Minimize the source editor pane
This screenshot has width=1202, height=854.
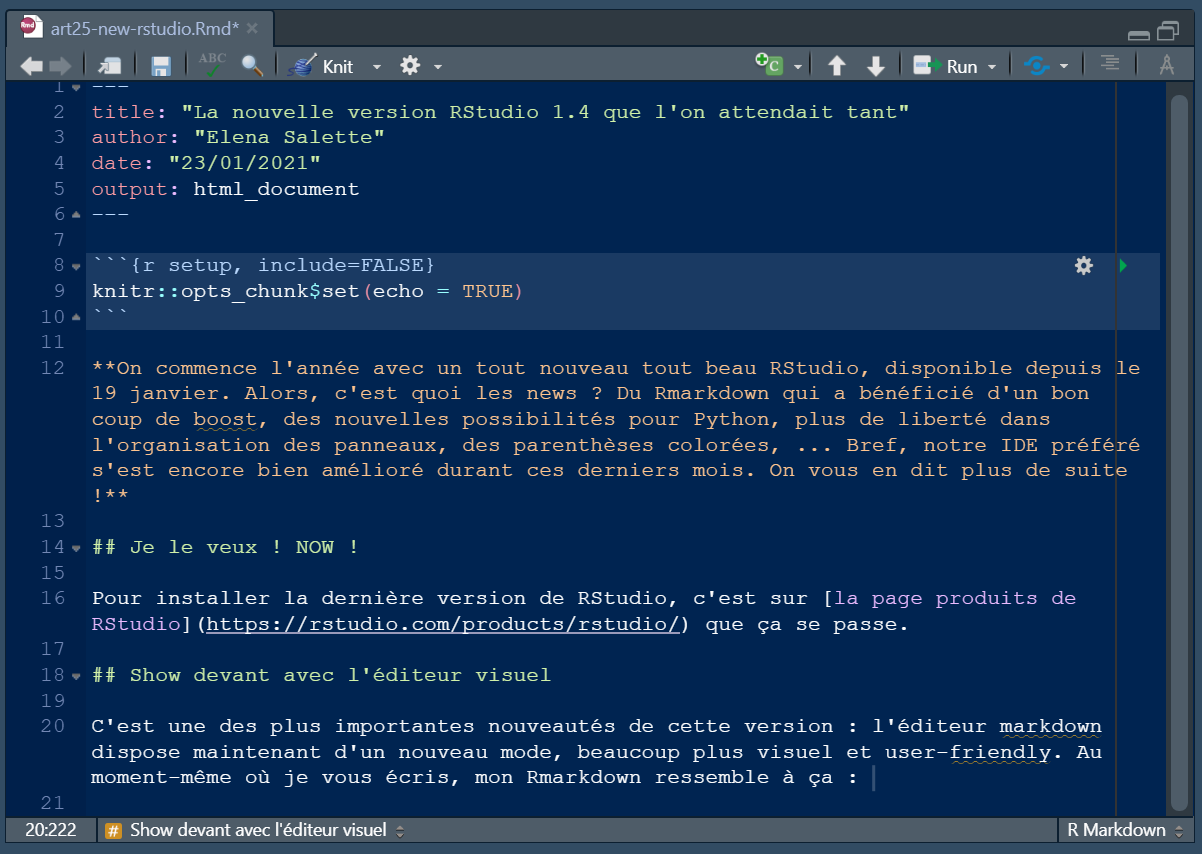(1138, 33)
